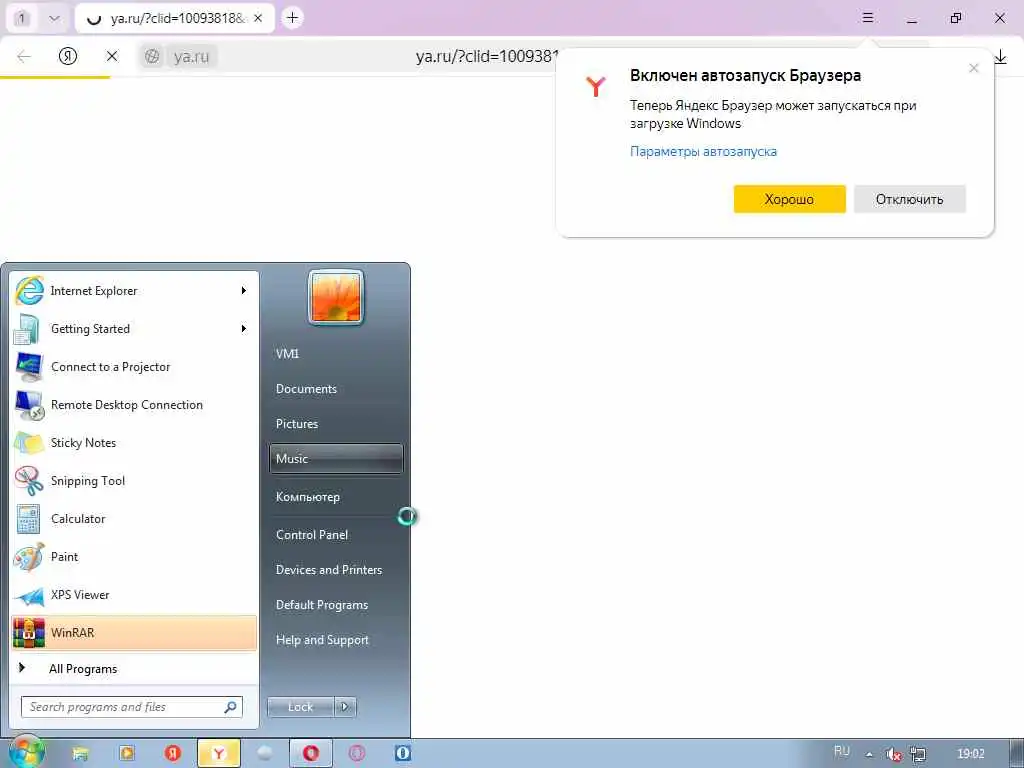Click the Windows Start orb
This screenshot has width=1024, height=768.
(26, 752)
